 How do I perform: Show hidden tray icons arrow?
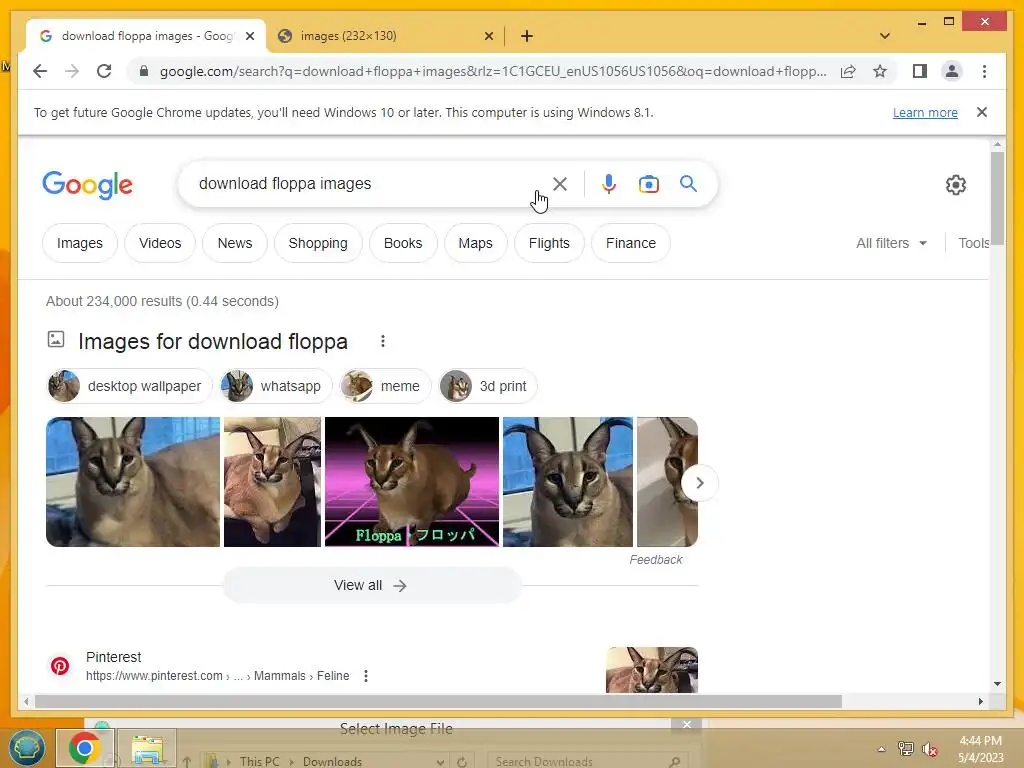881,749
